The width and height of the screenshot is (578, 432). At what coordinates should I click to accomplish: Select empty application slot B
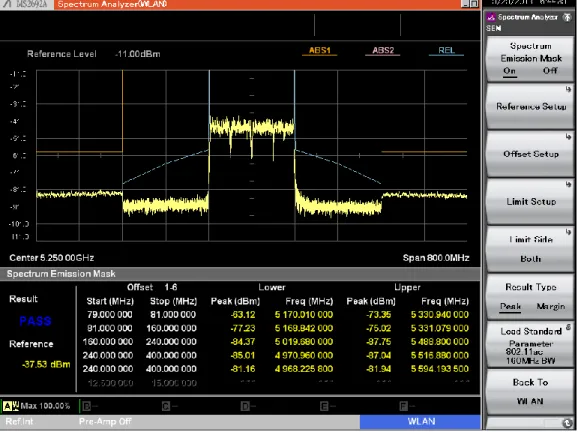tap(90, 406)
